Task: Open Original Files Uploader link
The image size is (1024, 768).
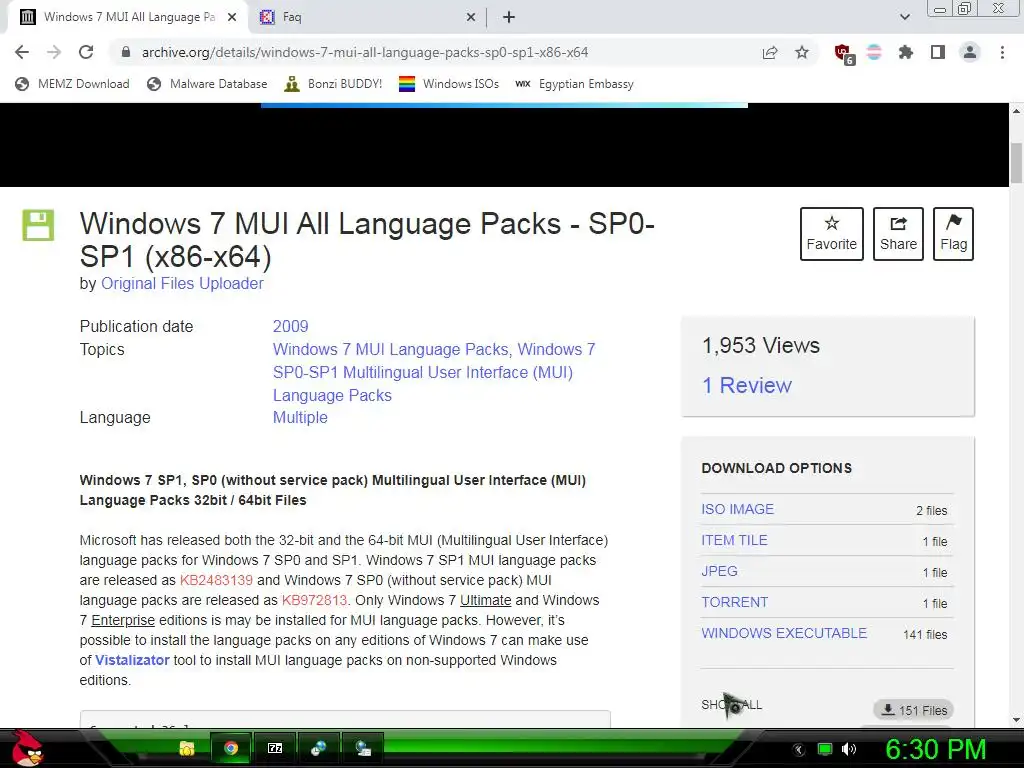Action: (182, 283)
